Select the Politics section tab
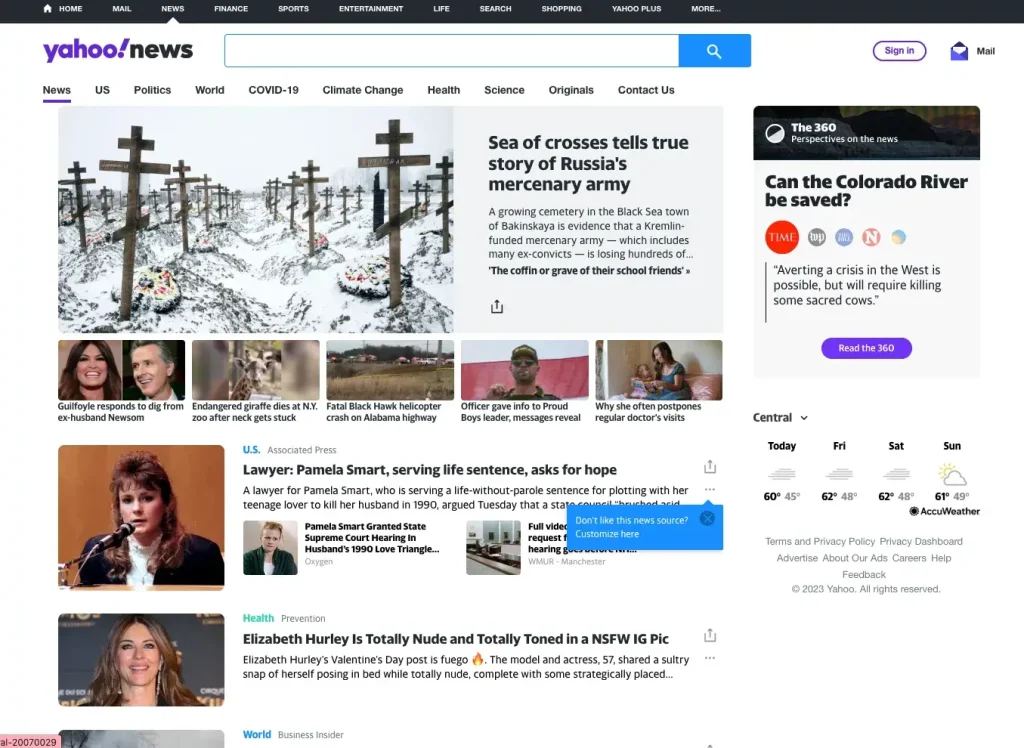This screenshot has width=1024, height=748. click(152, 90)
